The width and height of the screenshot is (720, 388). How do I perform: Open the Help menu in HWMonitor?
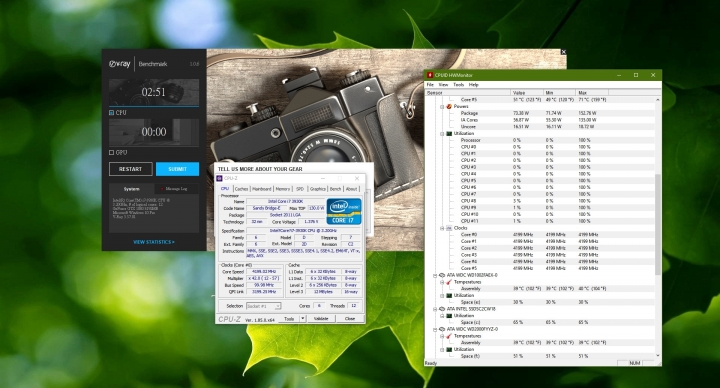pos(473,84)
